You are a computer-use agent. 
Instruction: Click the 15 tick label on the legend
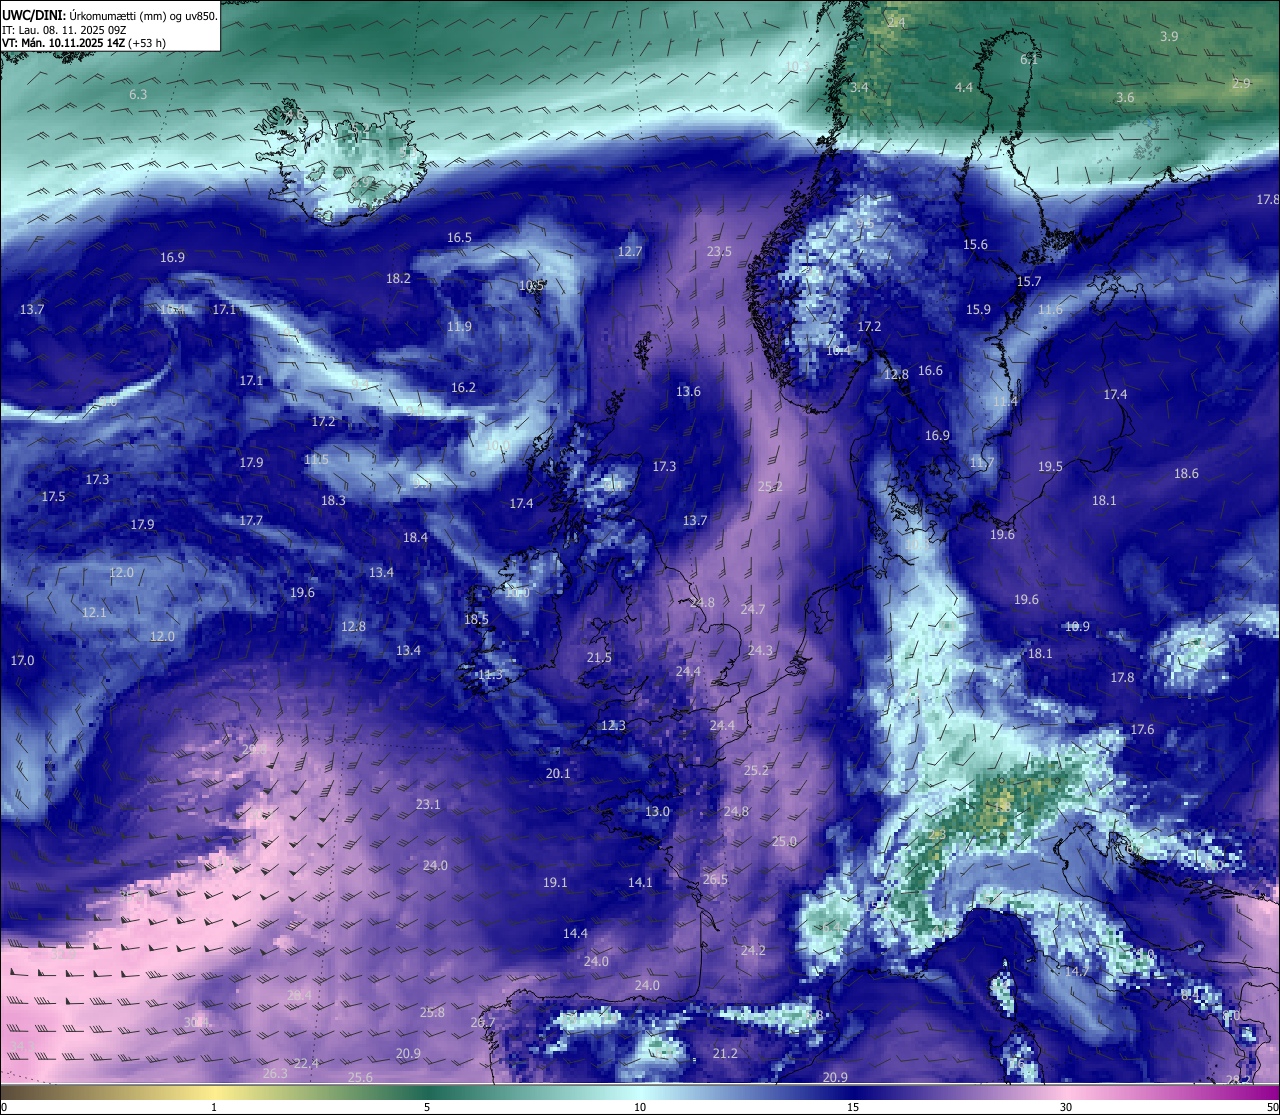[x=853, y=1107]
